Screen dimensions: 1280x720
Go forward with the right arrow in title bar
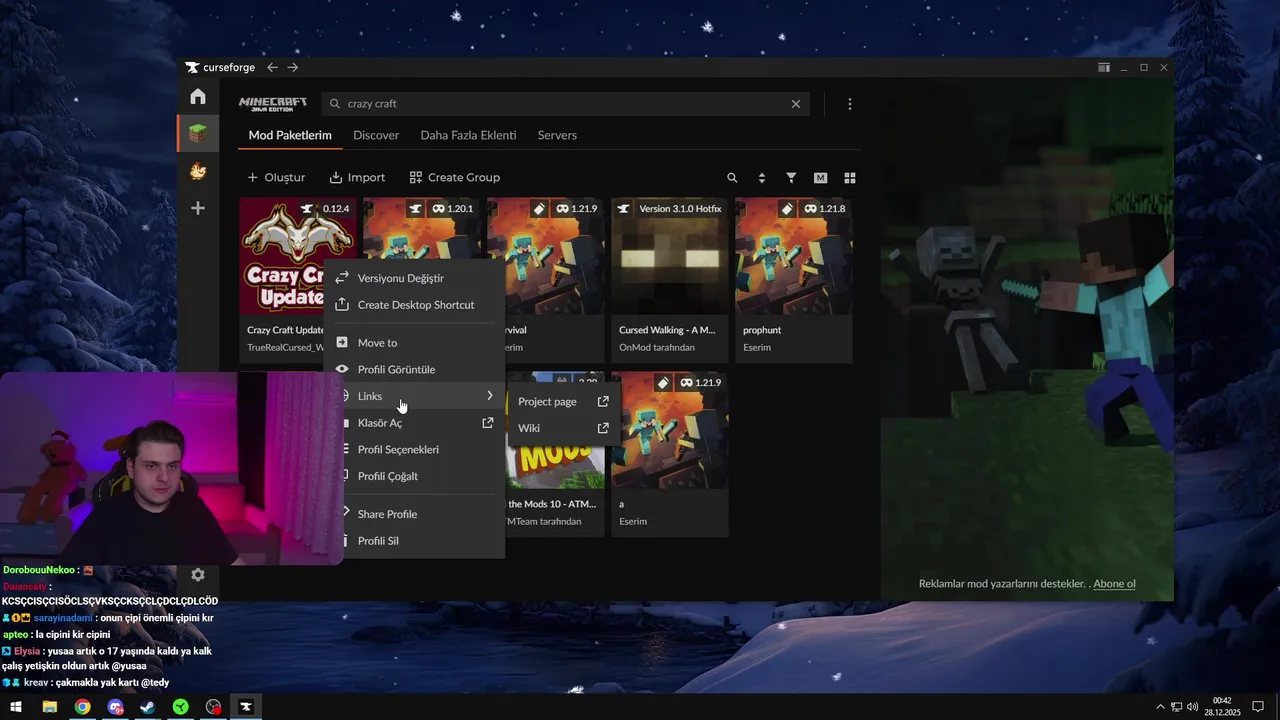tap(292, 67)
